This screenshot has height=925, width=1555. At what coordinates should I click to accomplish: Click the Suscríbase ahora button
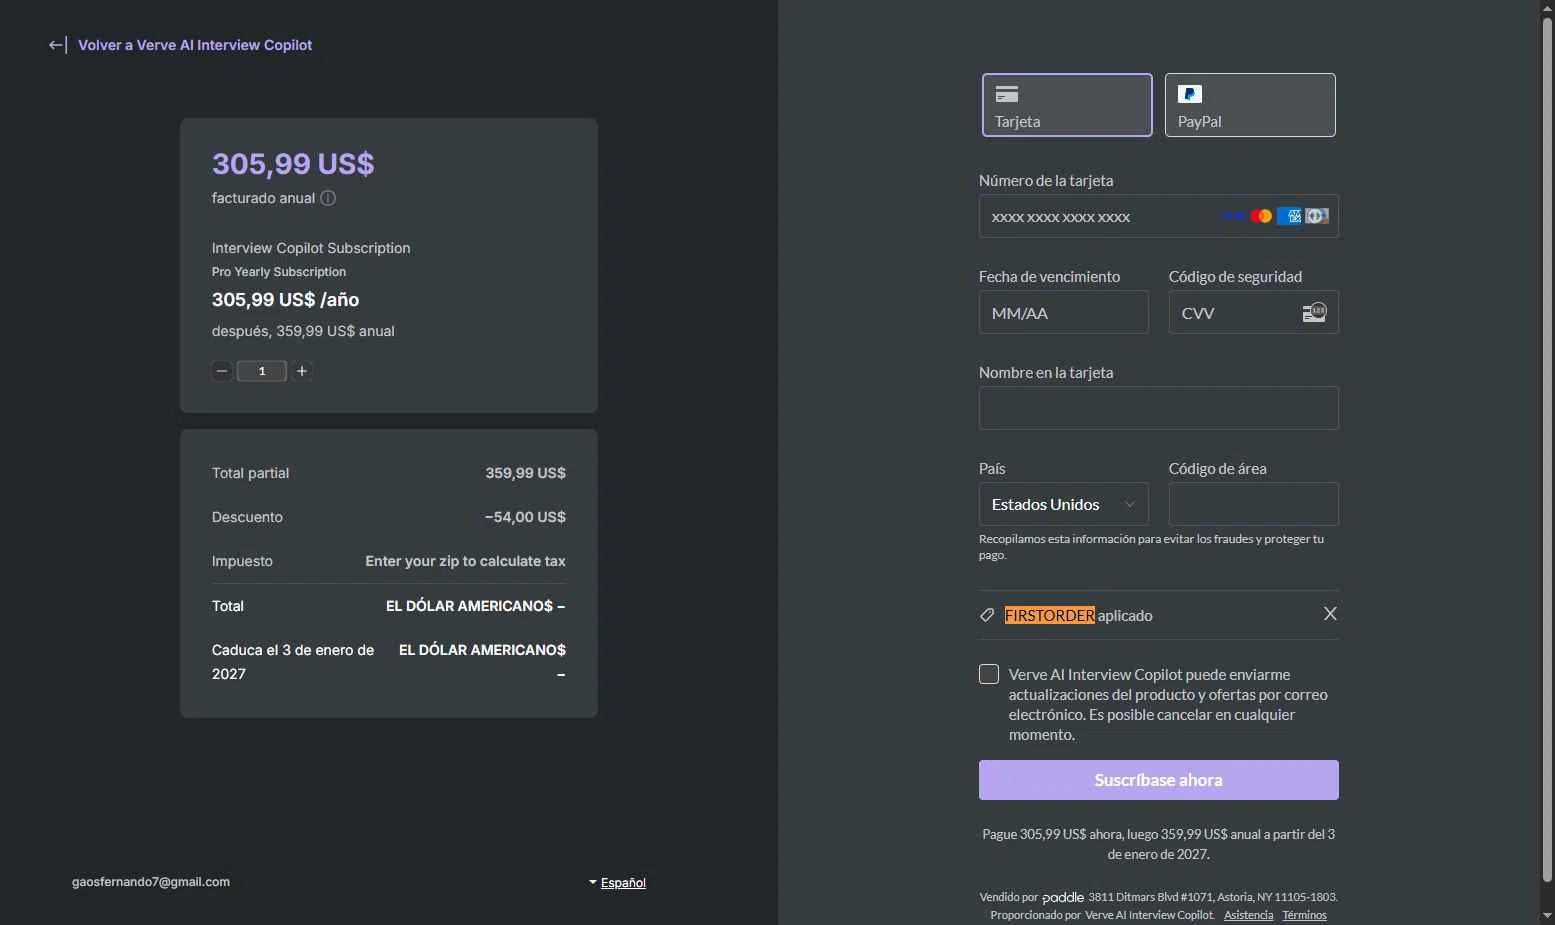1159,780
